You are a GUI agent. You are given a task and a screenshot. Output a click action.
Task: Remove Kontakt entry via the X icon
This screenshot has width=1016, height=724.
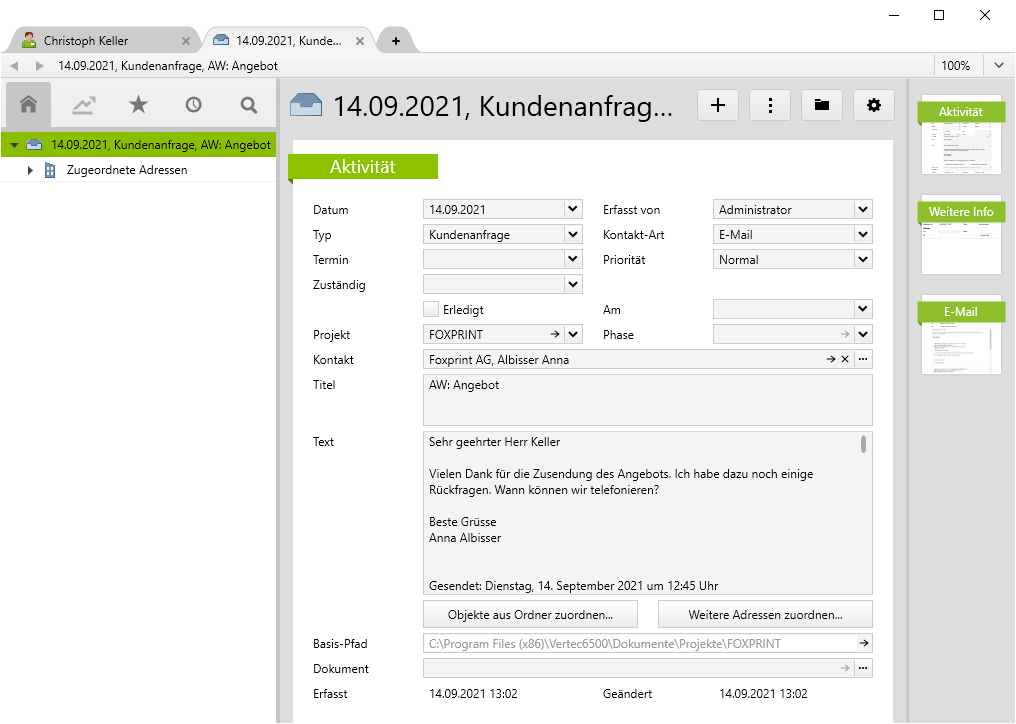click(845, 359)
